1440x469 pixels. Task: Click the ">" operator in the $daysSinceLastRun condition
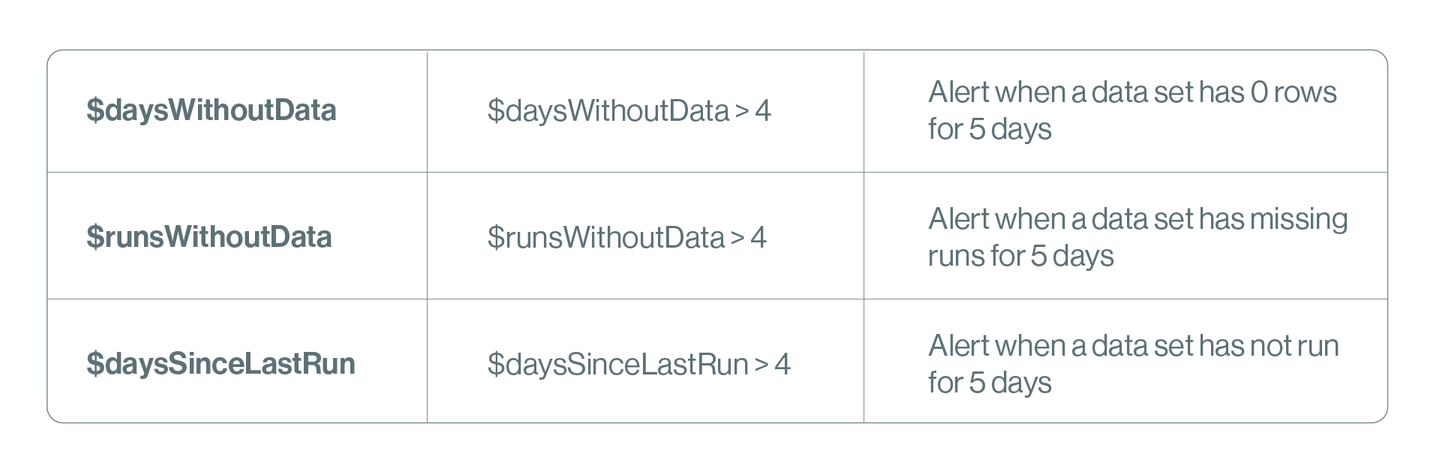point(761,364)
